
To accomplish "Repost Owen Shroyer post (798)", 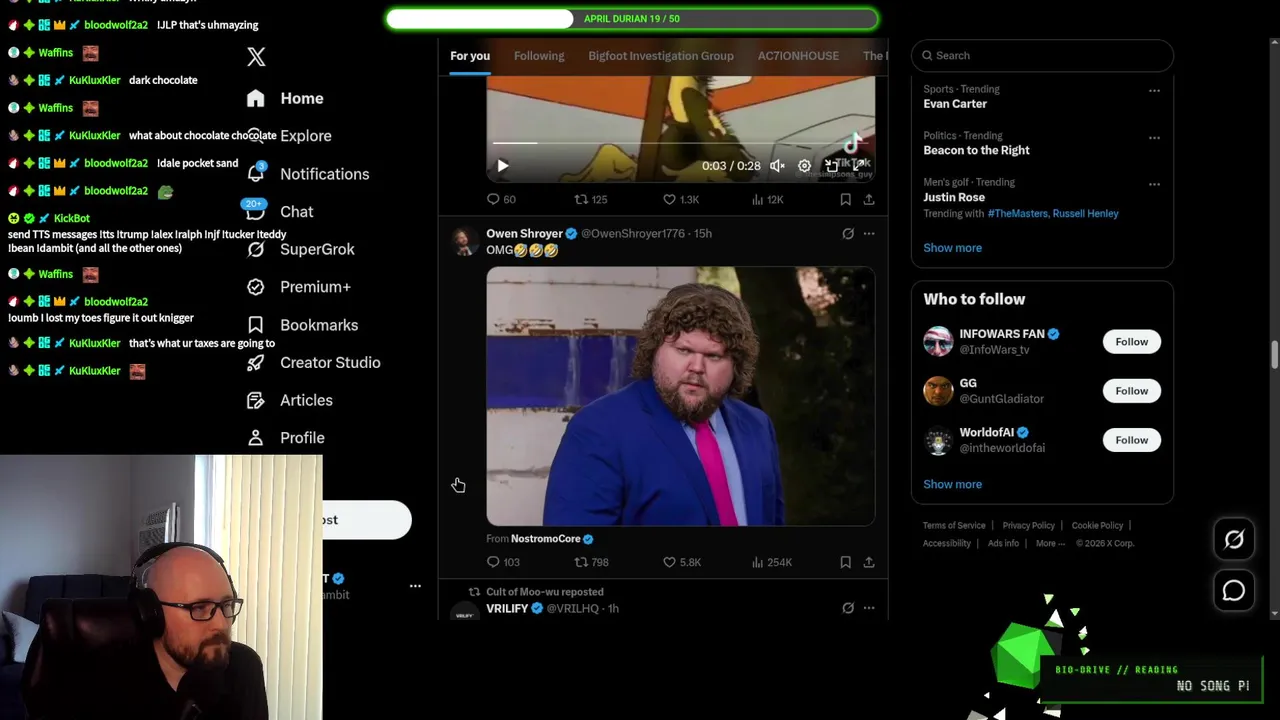I will tap(591, 562).
